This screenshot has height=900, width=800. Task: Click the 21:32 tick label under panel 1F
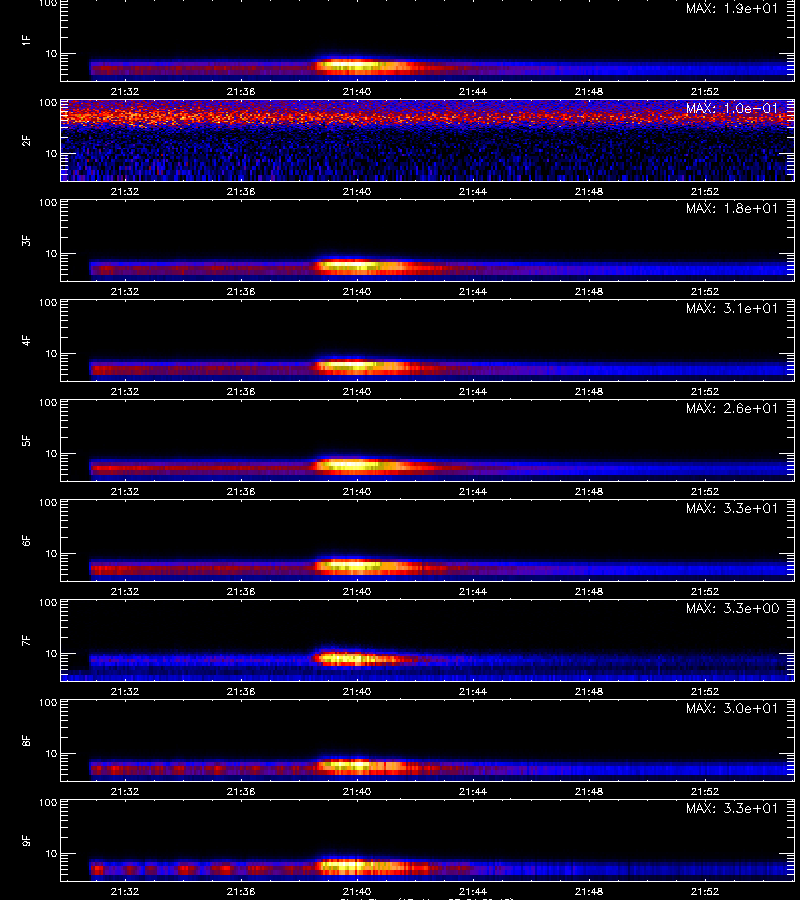(125, 91)
